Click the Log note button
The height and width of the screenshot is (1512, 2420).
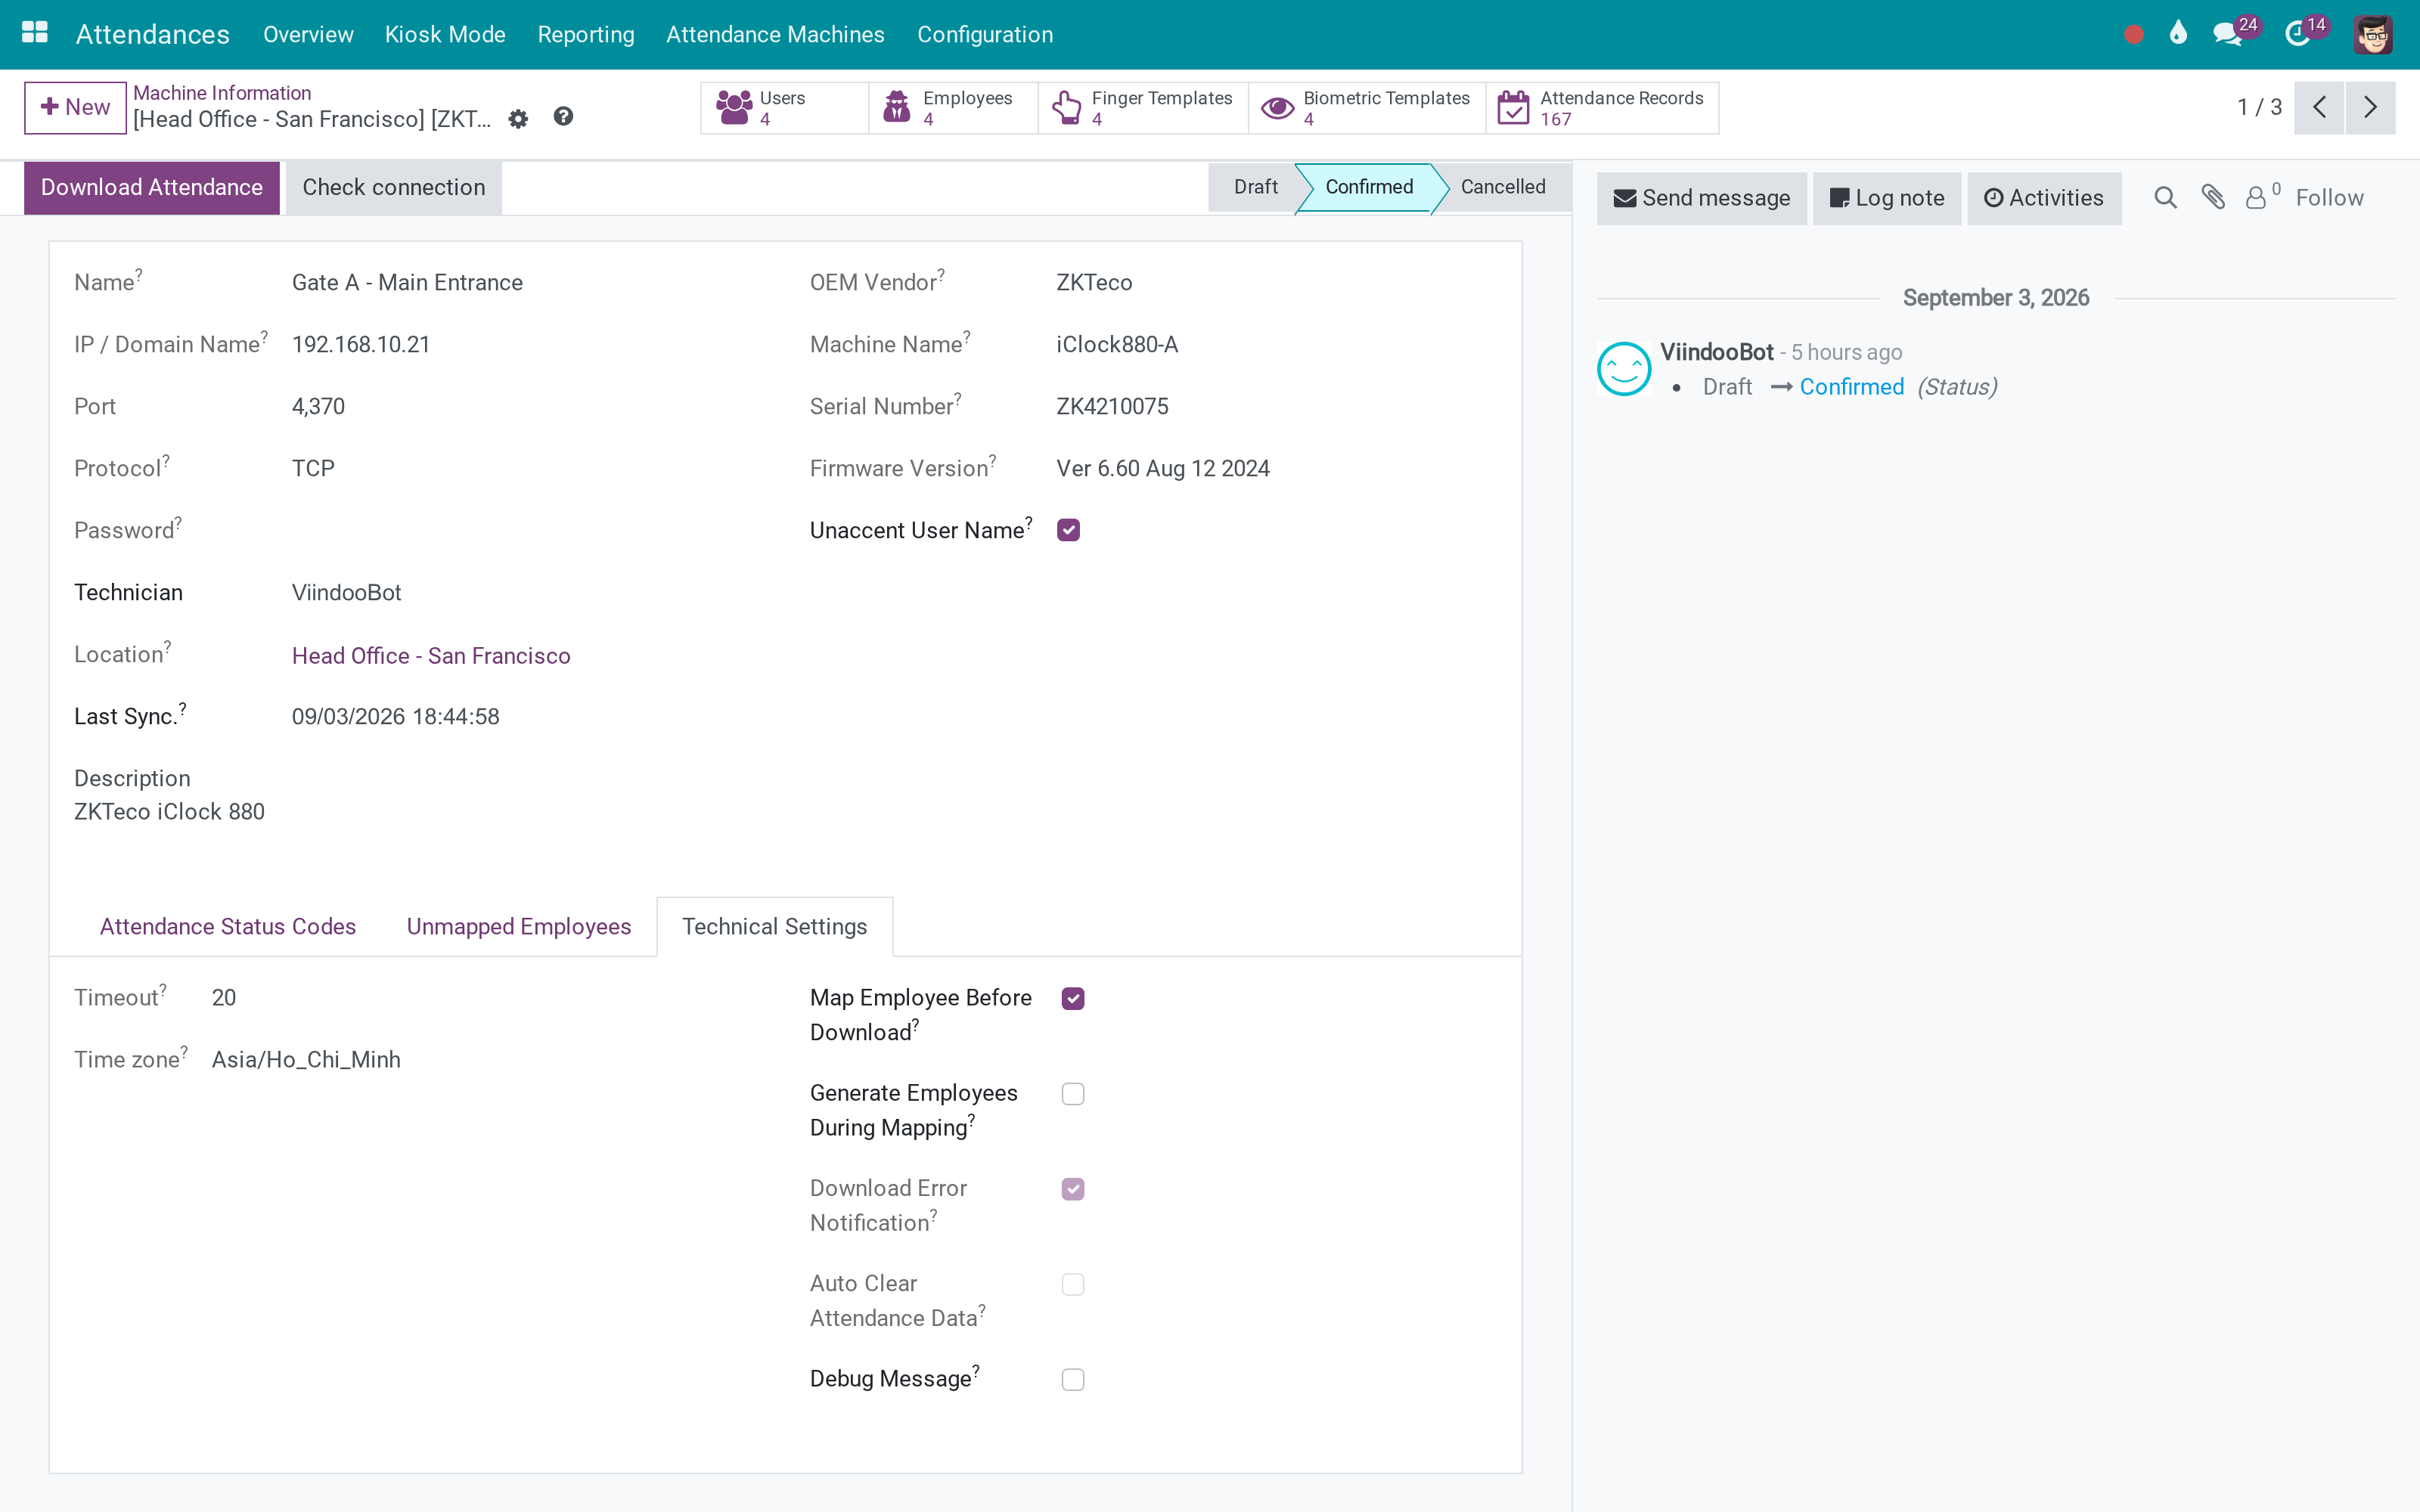[1887, 198]
